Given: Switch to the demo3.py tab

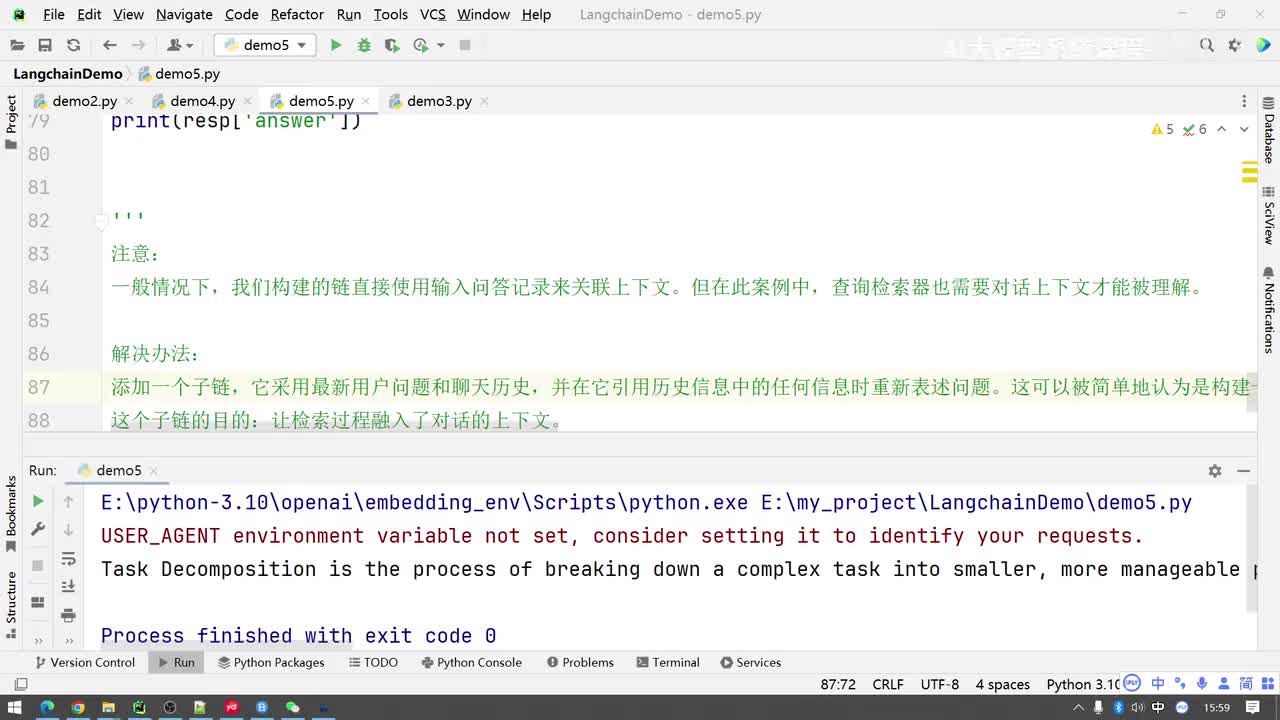Looking at the screenshot, I should click(x=438, y=101).
